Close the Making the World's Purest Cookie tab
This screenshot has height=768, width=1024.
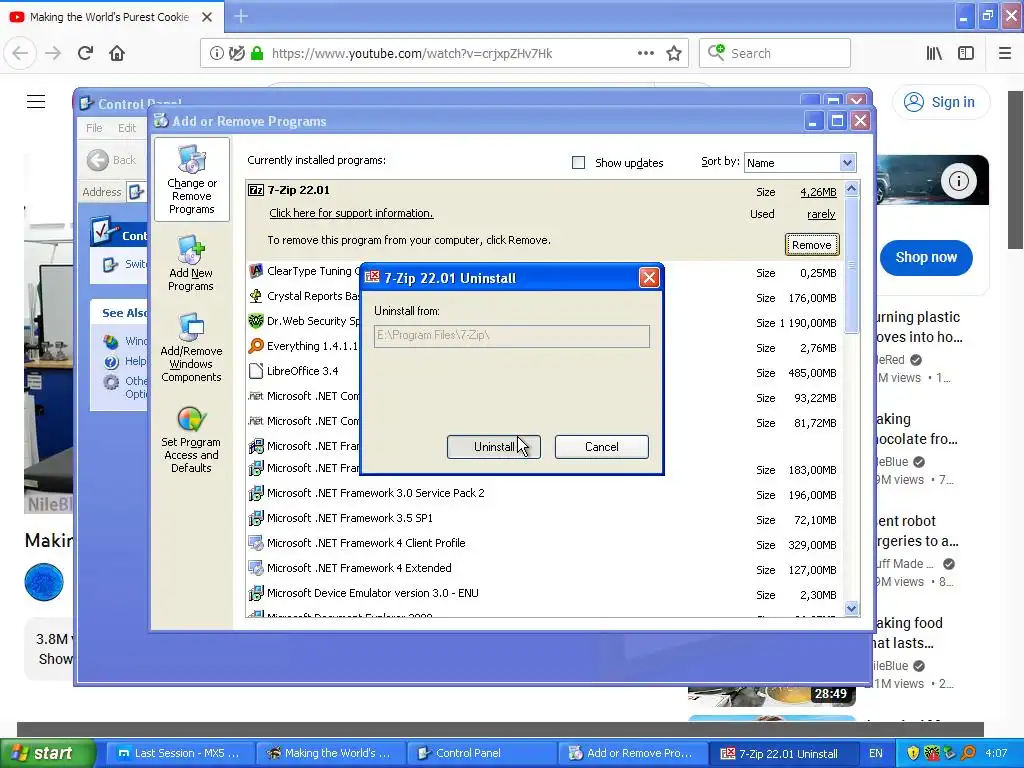click(x=207, y=17)
